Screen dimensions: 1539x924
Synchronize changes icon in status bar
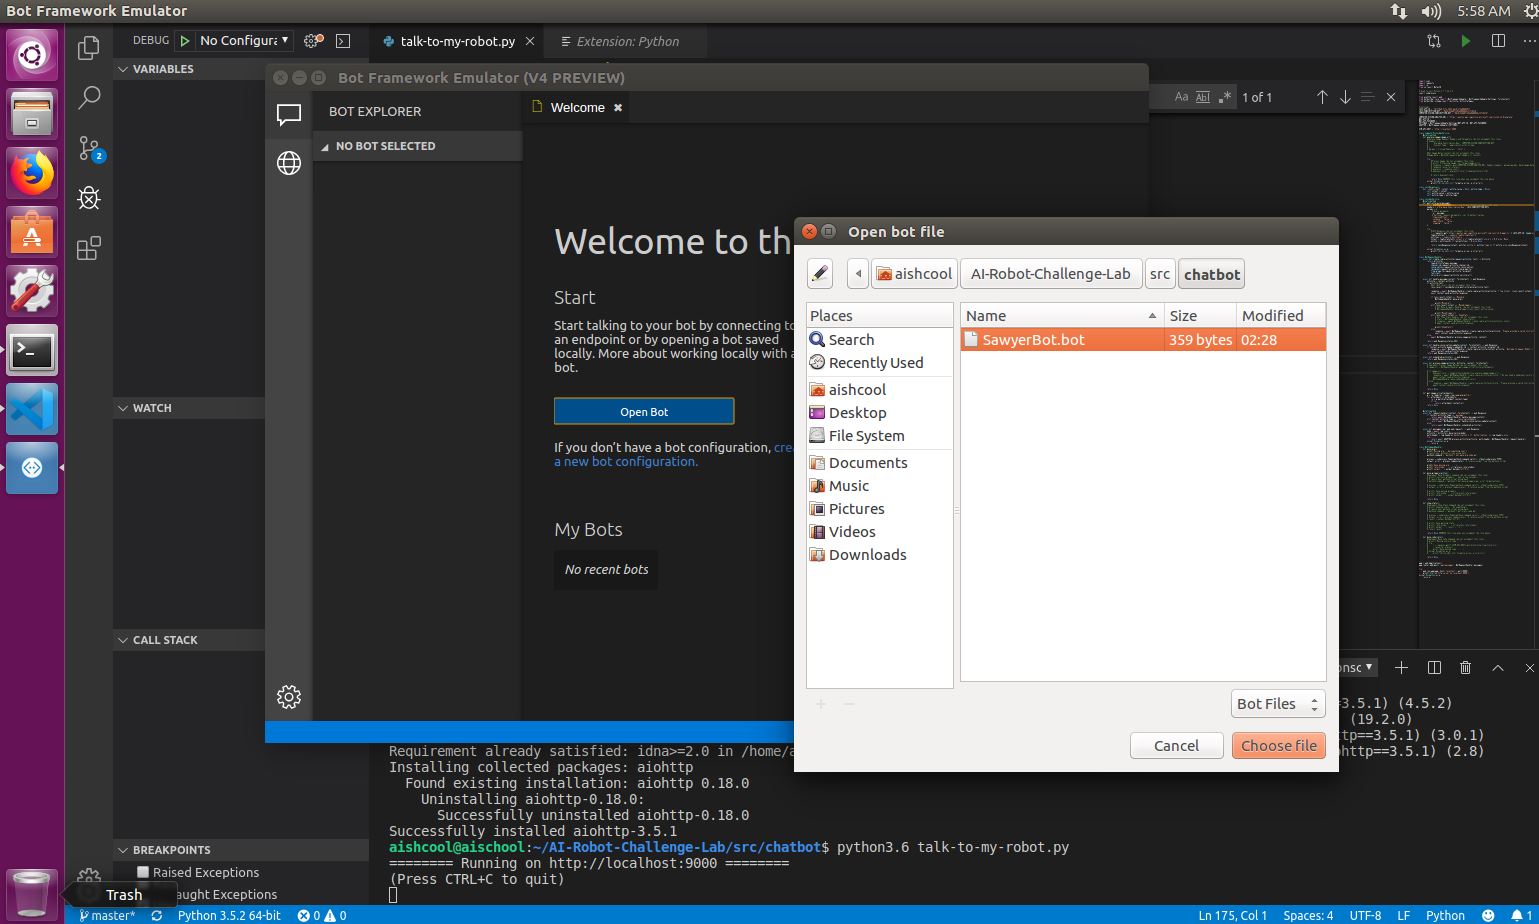157,915
